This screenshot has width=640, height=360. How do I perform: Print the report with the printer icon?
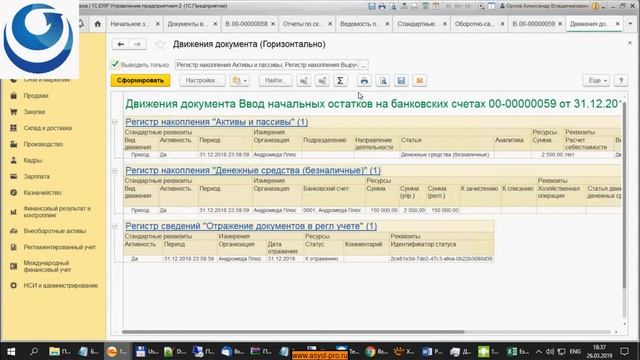(x=364, y=80)
